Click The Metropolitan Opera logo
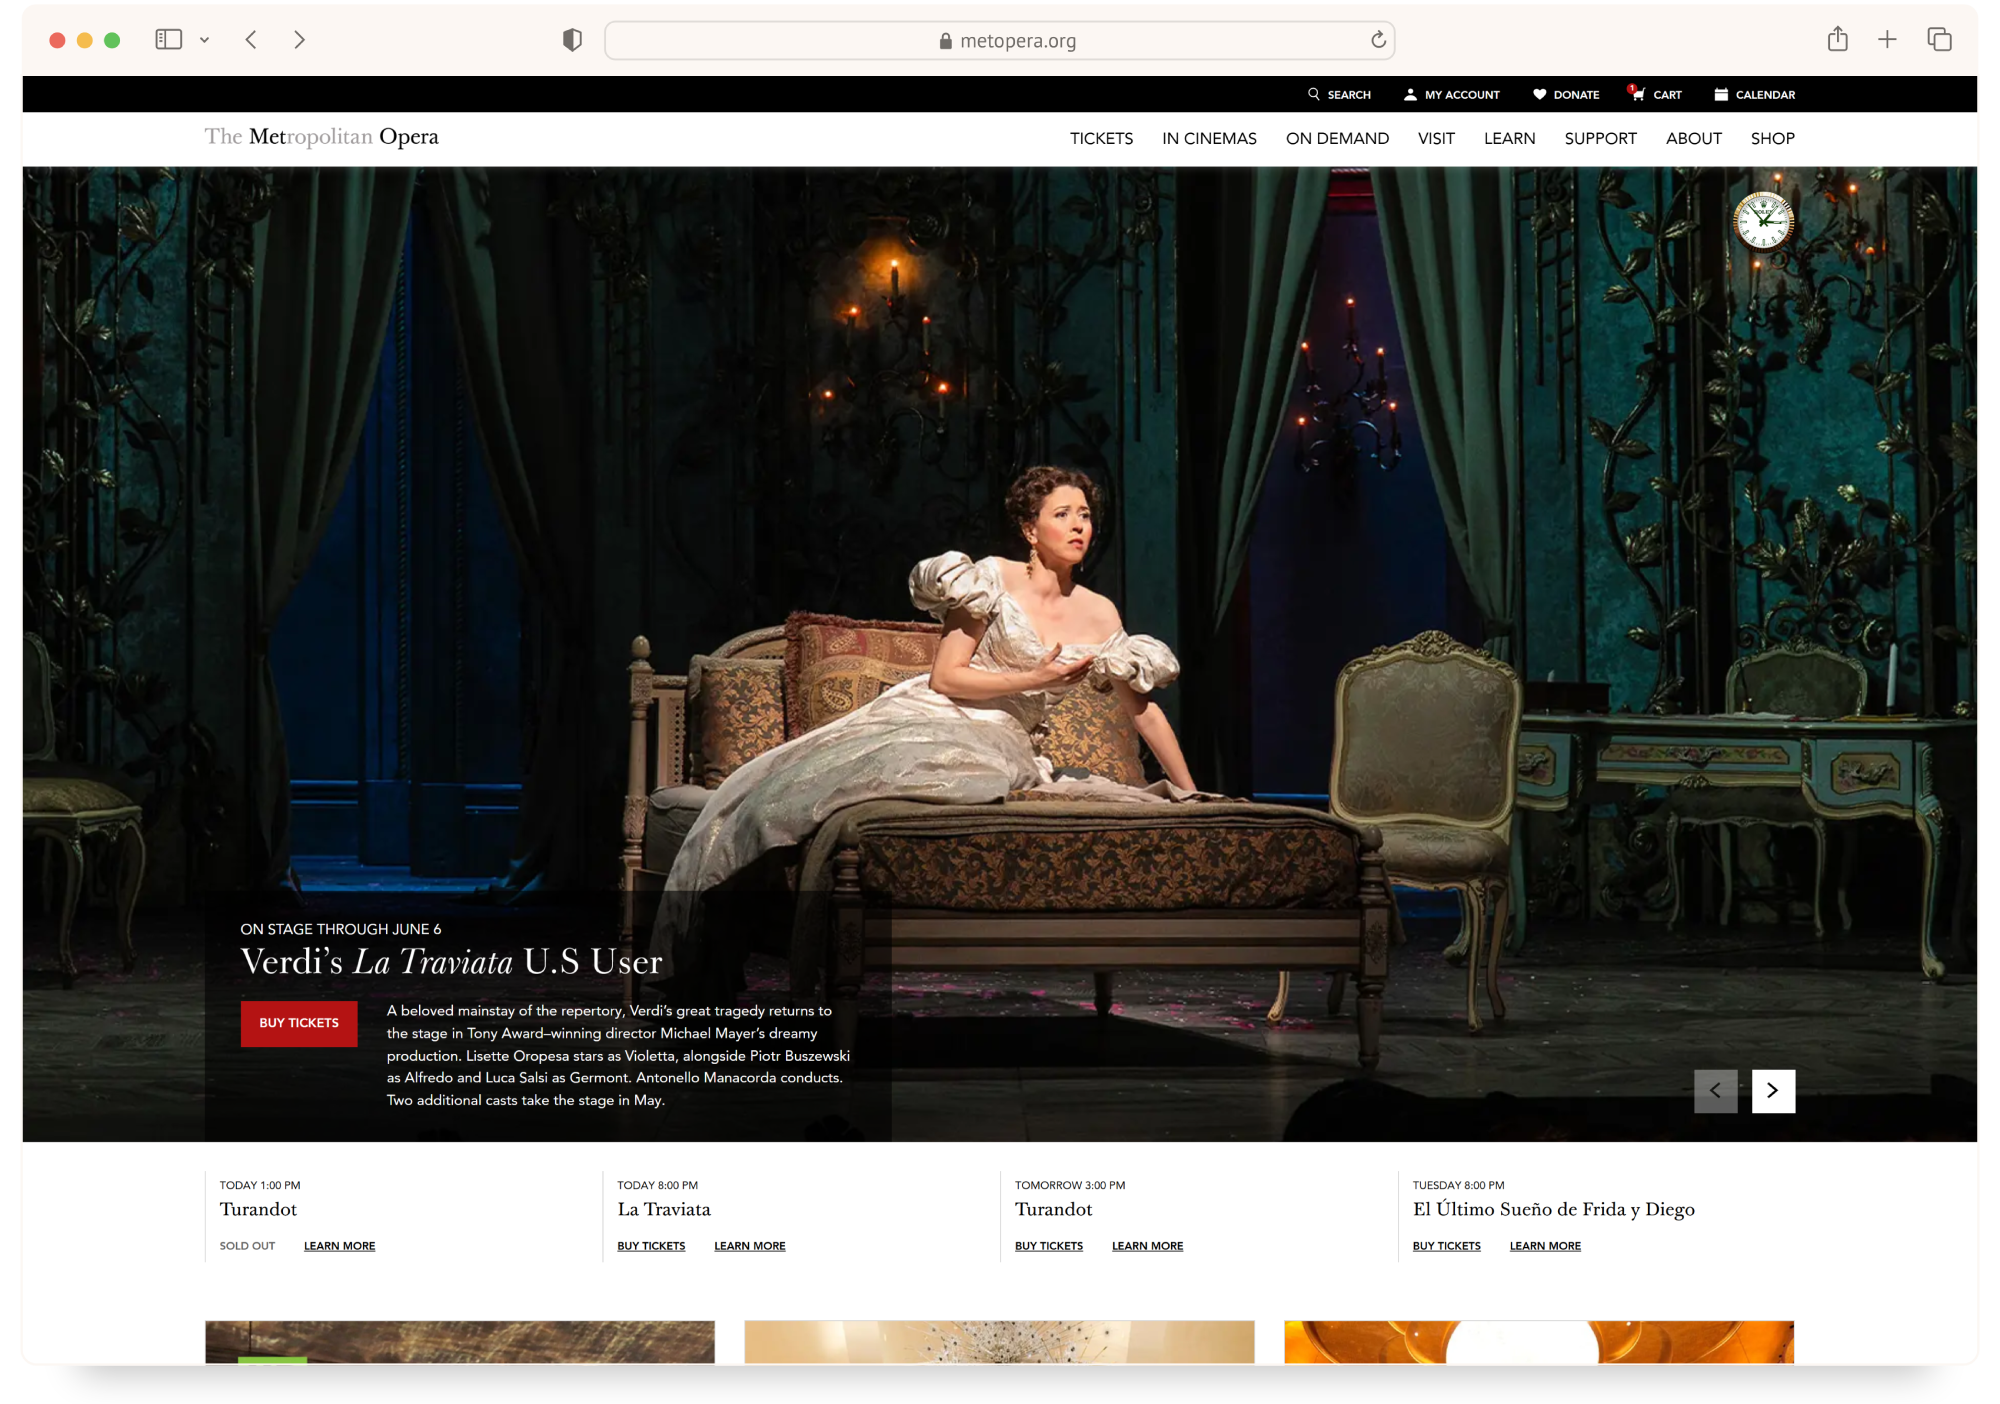This screenshot has width=2000, height=1404. pyautogui.click(x=322, y=137)
